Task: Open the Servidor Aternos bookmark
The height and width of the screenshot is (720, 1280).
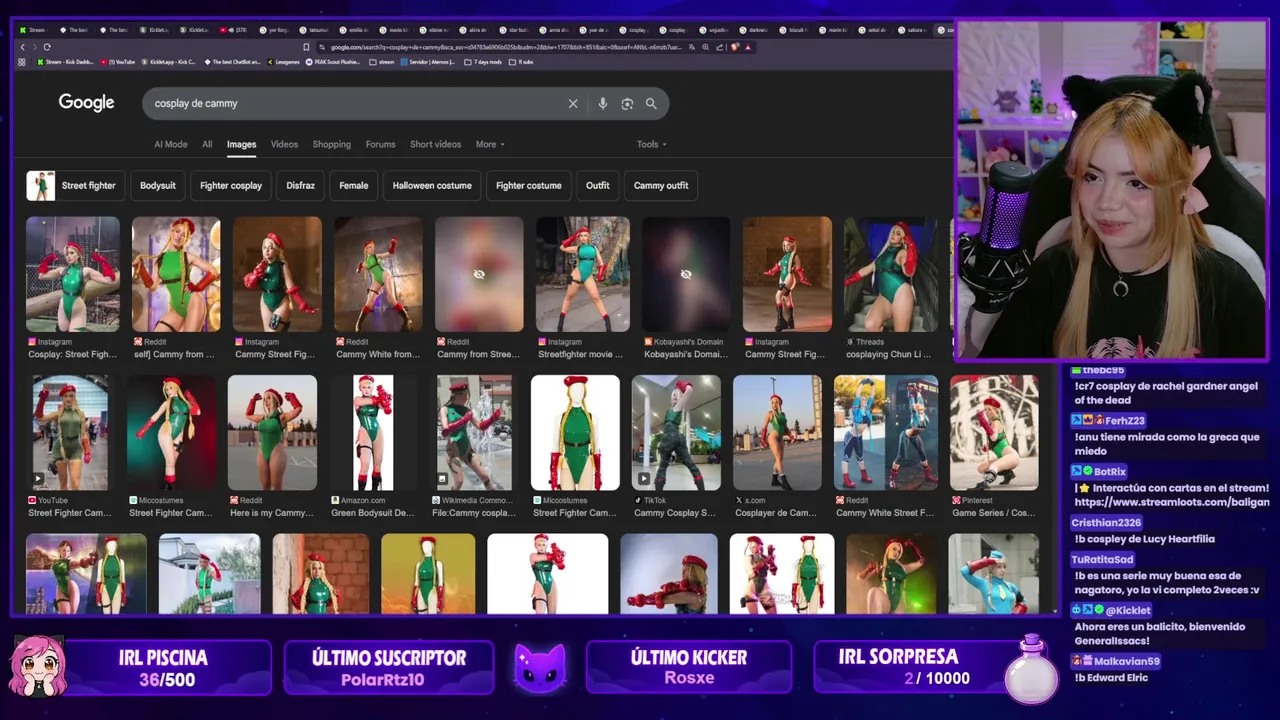Action: pyautogui.click(x=426, y=62)
